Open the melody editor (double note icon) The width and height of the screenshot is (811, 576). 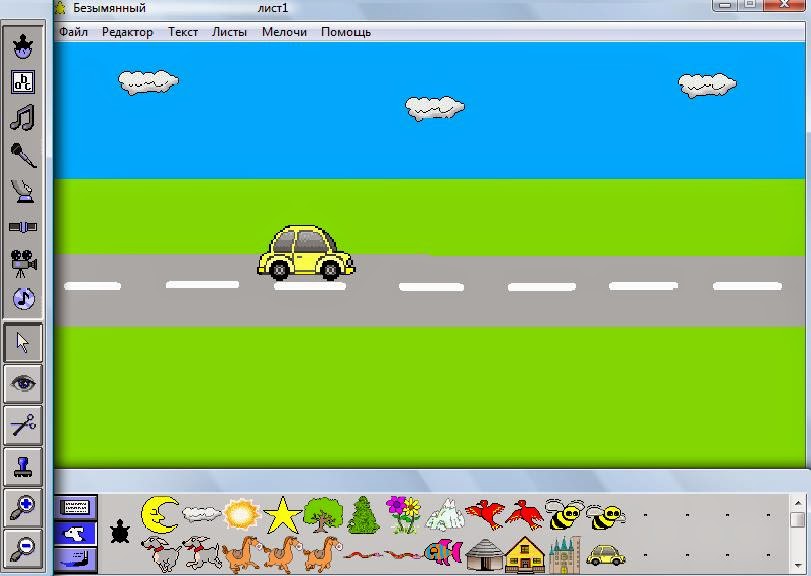[23, 117]
